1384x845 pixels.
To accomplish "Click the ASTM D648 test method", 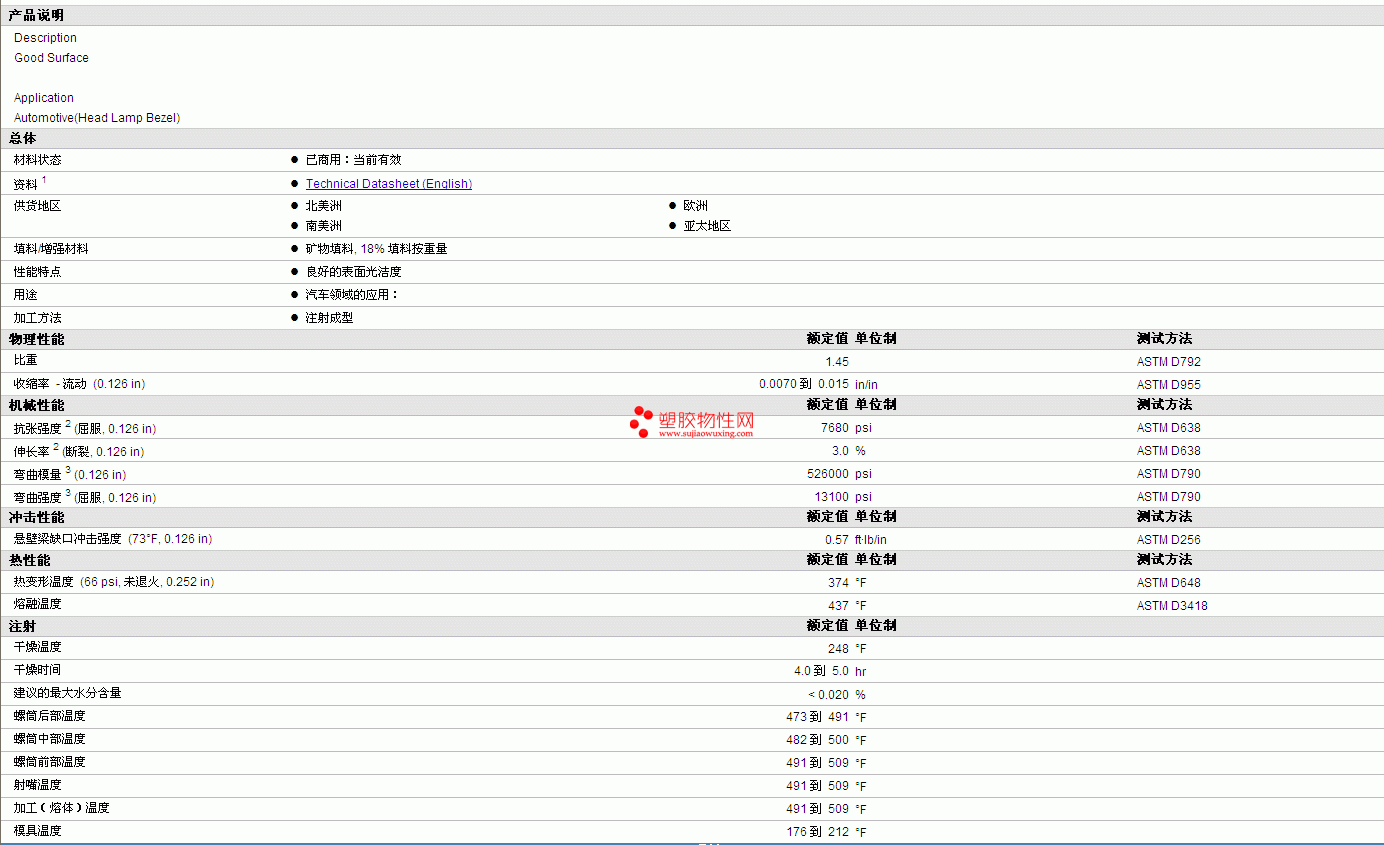I will point(1169,583).
